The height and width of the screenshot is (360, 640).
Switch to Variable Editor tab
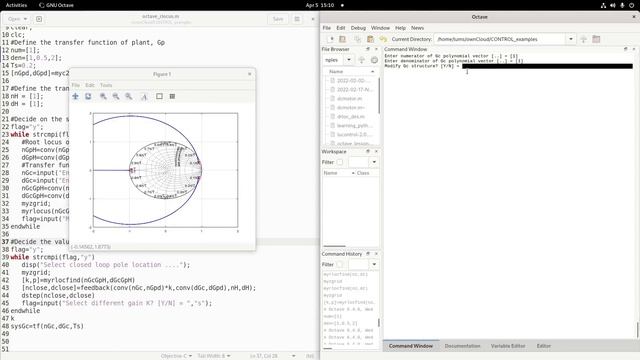(508, 346)
